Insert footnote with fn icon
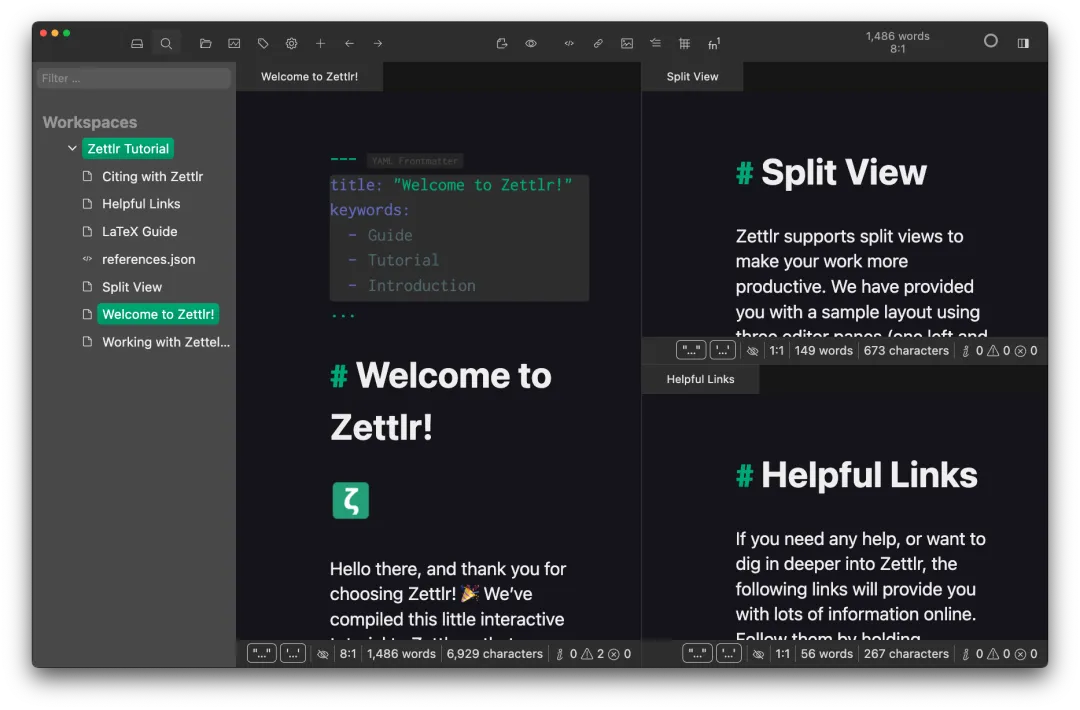Screen dimensions: 1080x710 click(714, 43)
